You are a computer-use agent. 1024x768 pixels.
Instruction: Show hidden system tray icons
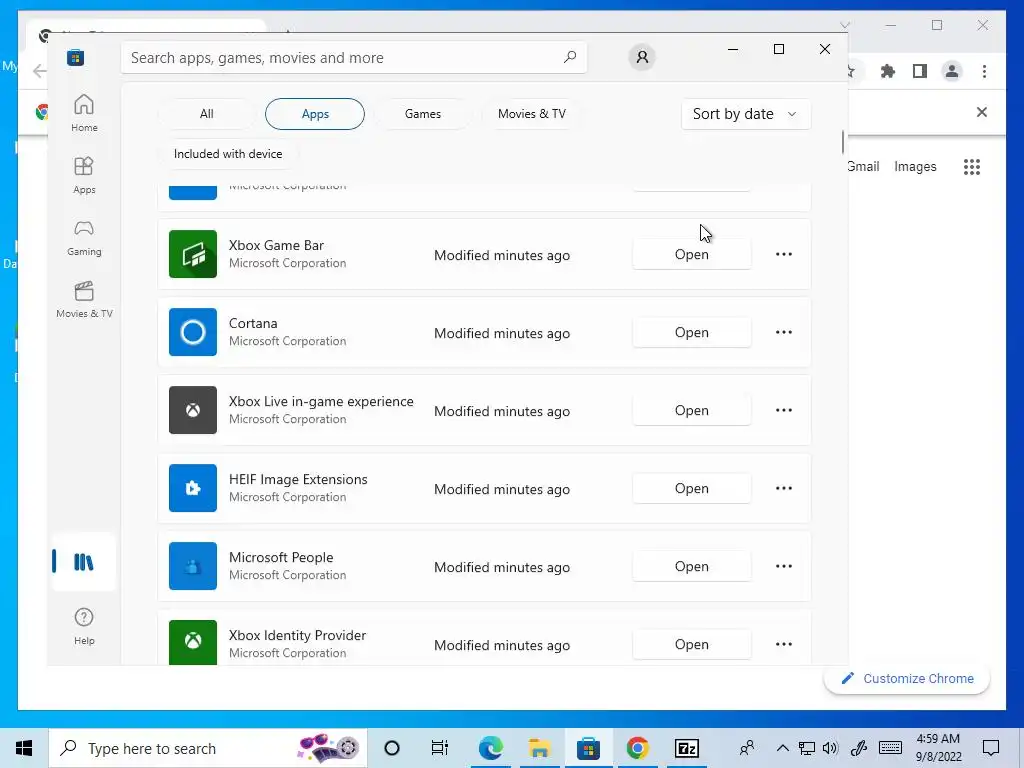pos(782,748)
